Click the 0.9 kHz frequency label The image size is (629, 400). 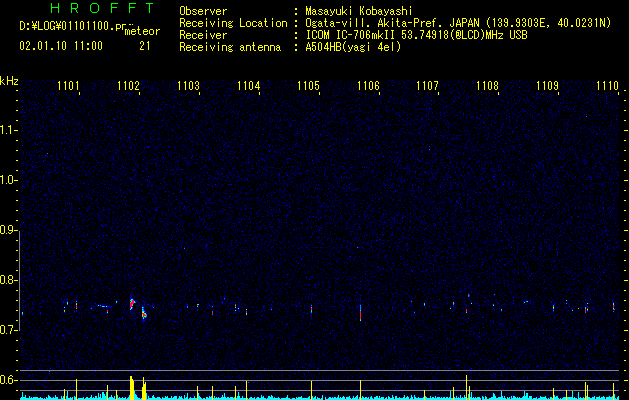(x=9, y=231)
